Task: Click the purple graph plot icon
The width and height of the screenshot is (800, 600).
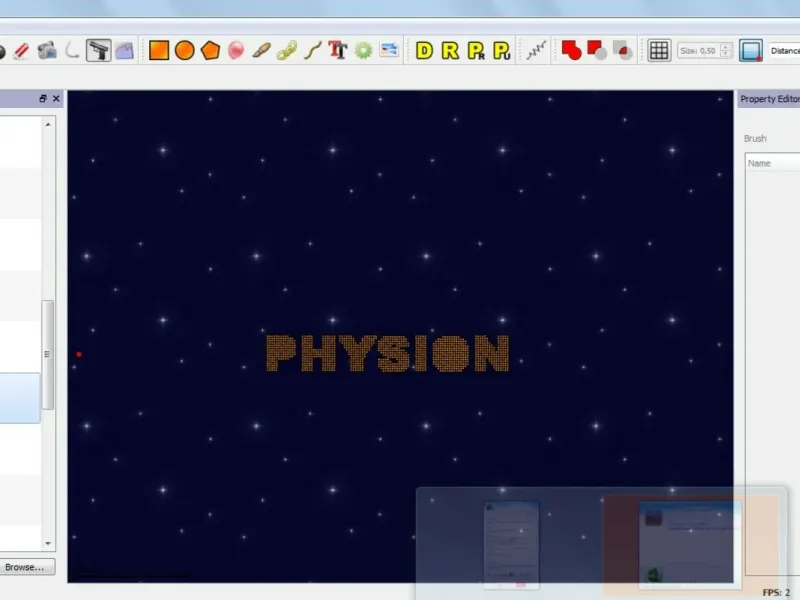Action: (x=124, y=51)
